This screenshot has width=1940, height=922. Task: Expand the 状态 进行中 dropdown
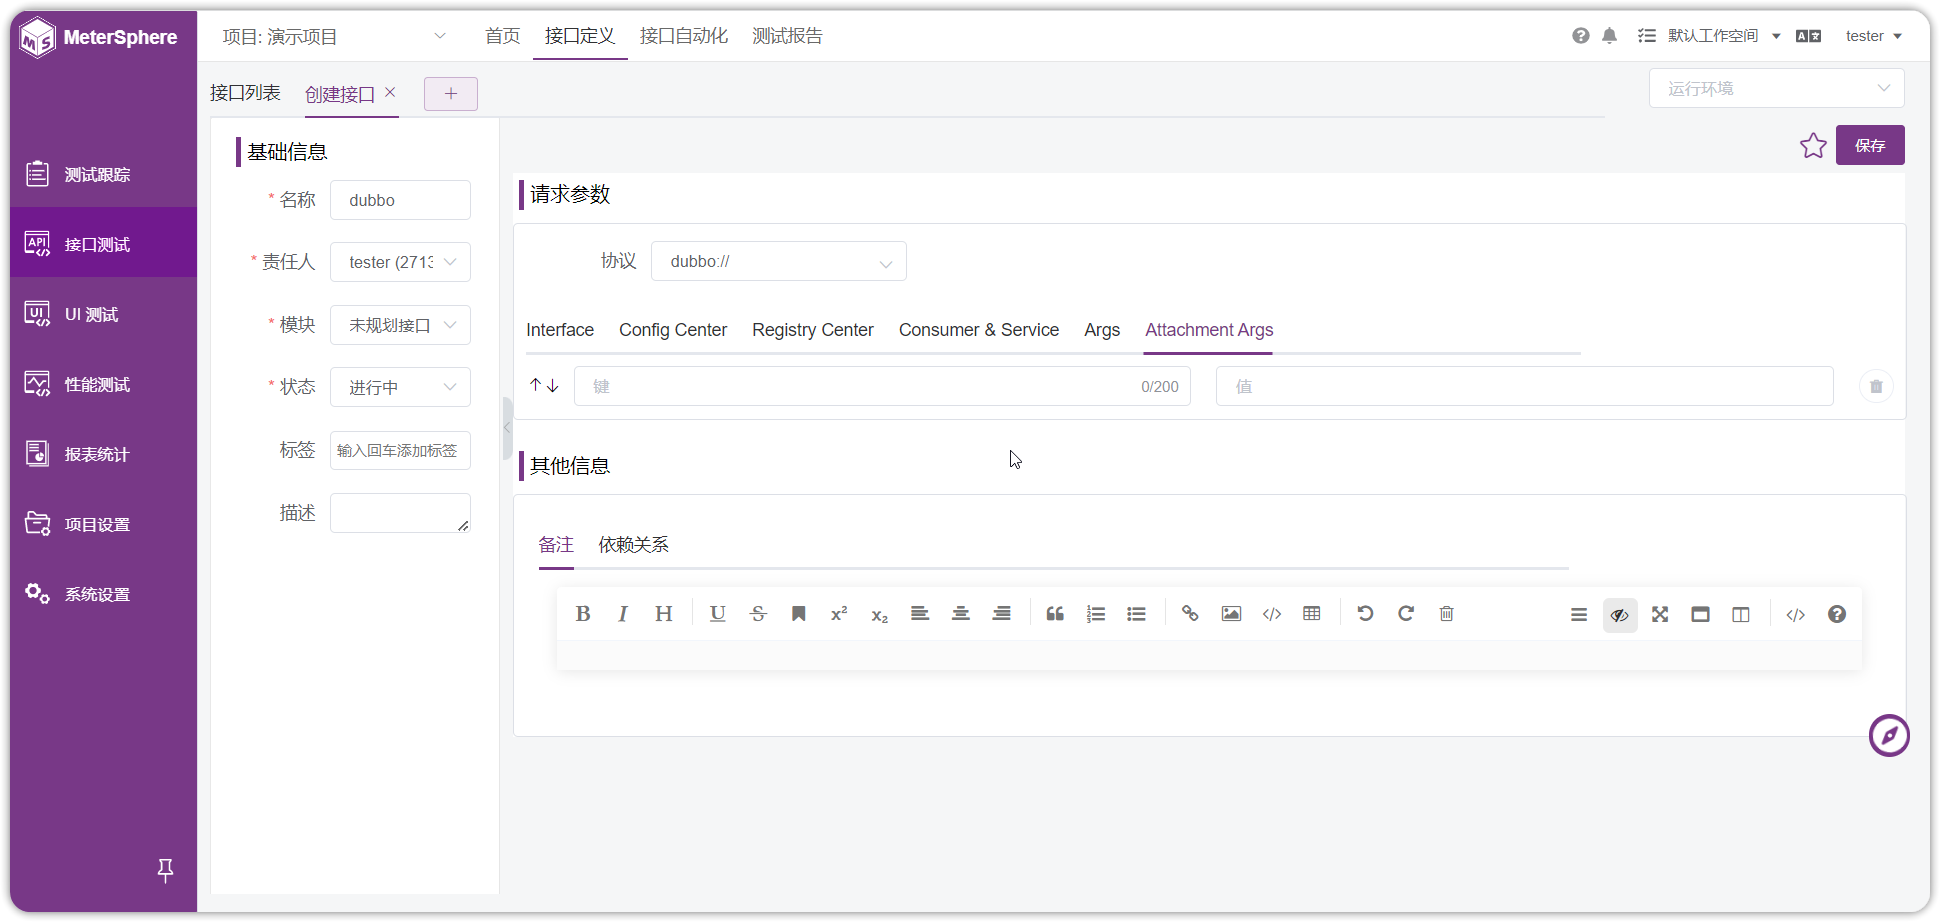[x=400, y=387]
